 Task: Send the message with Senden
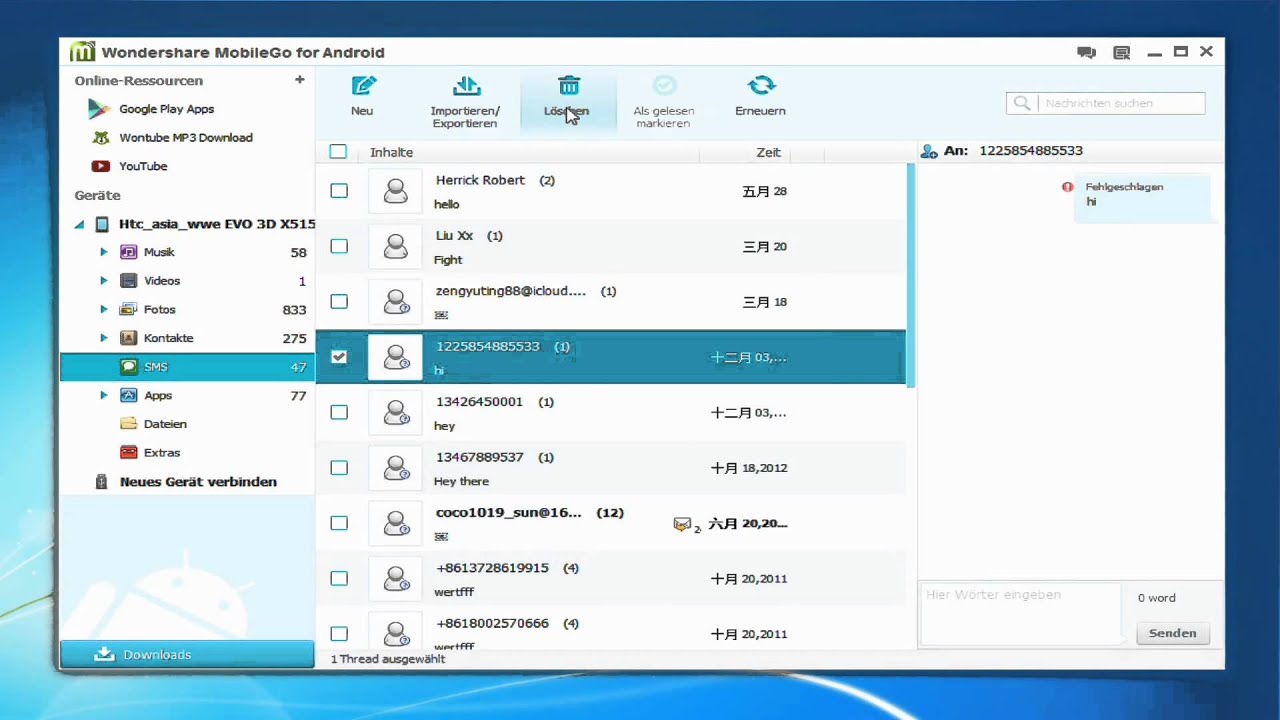1172,633
